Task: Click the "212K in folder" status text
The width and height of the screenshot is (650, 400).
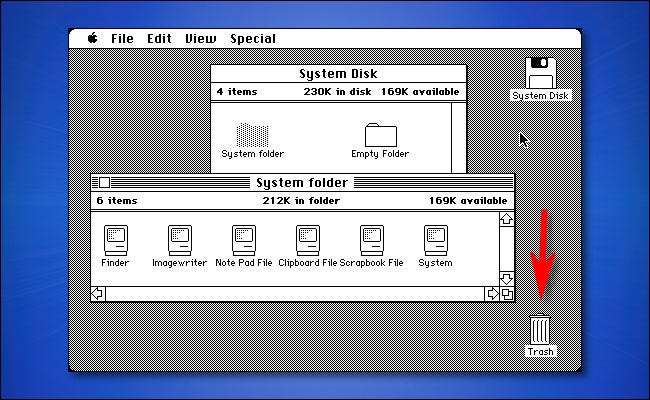Action: tap(301, 201)
